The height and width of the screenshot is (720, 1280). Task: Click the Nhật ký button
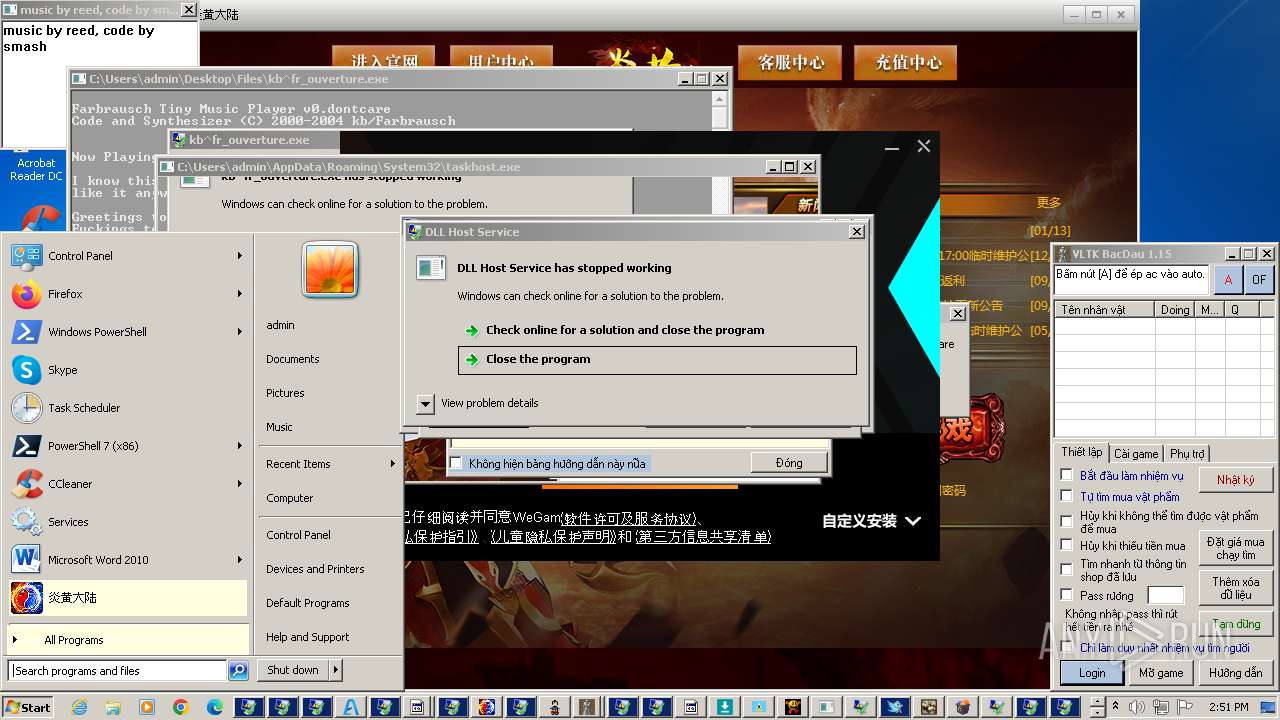coord(1236,480)
